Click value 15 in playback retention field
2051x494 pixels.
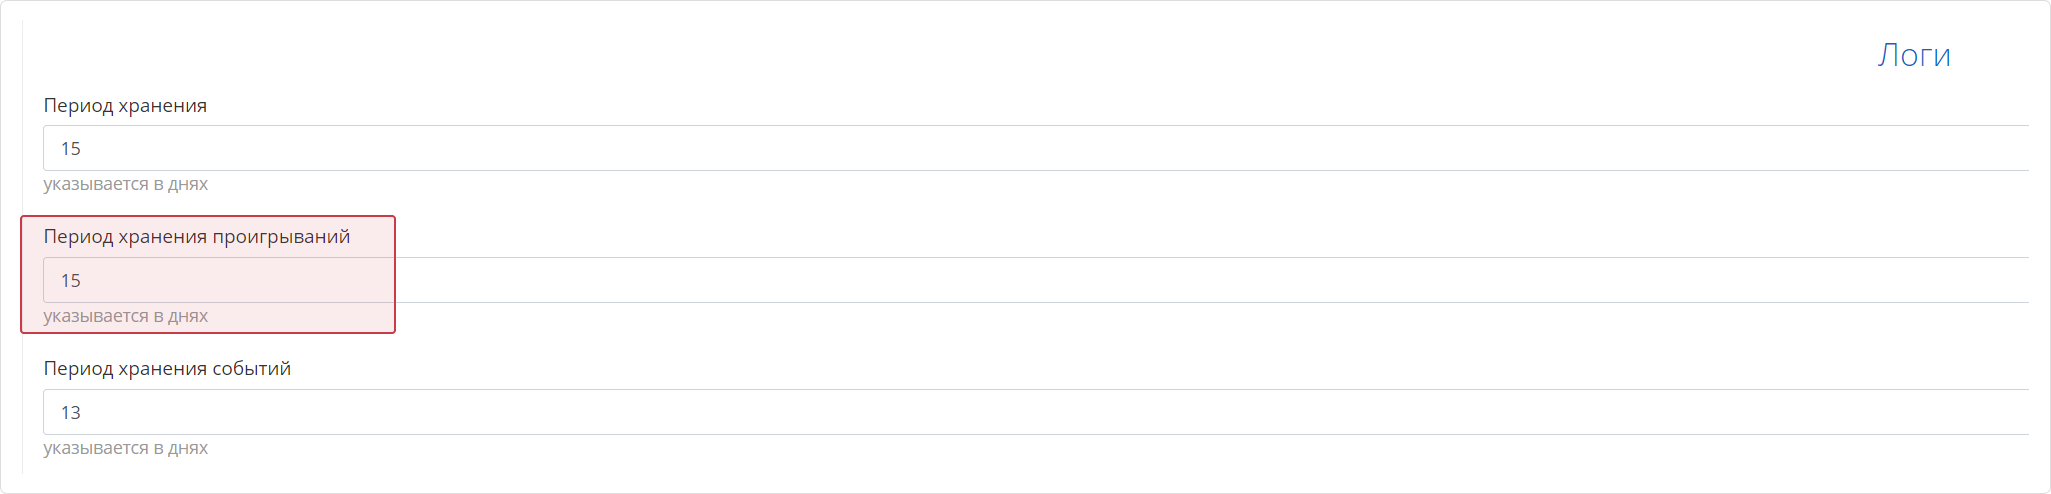tap(70, 280)
